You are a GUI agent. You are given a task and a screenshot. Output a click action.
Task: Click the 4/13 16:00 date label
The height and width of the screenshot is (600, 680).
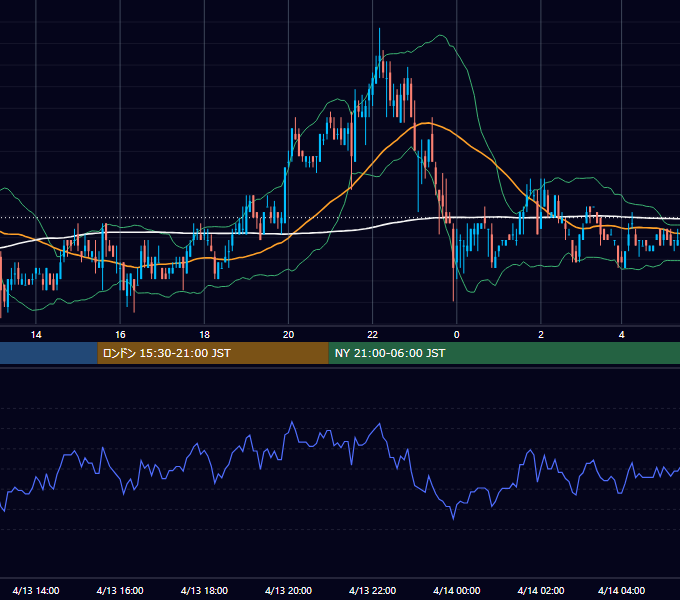click(120, 590)
